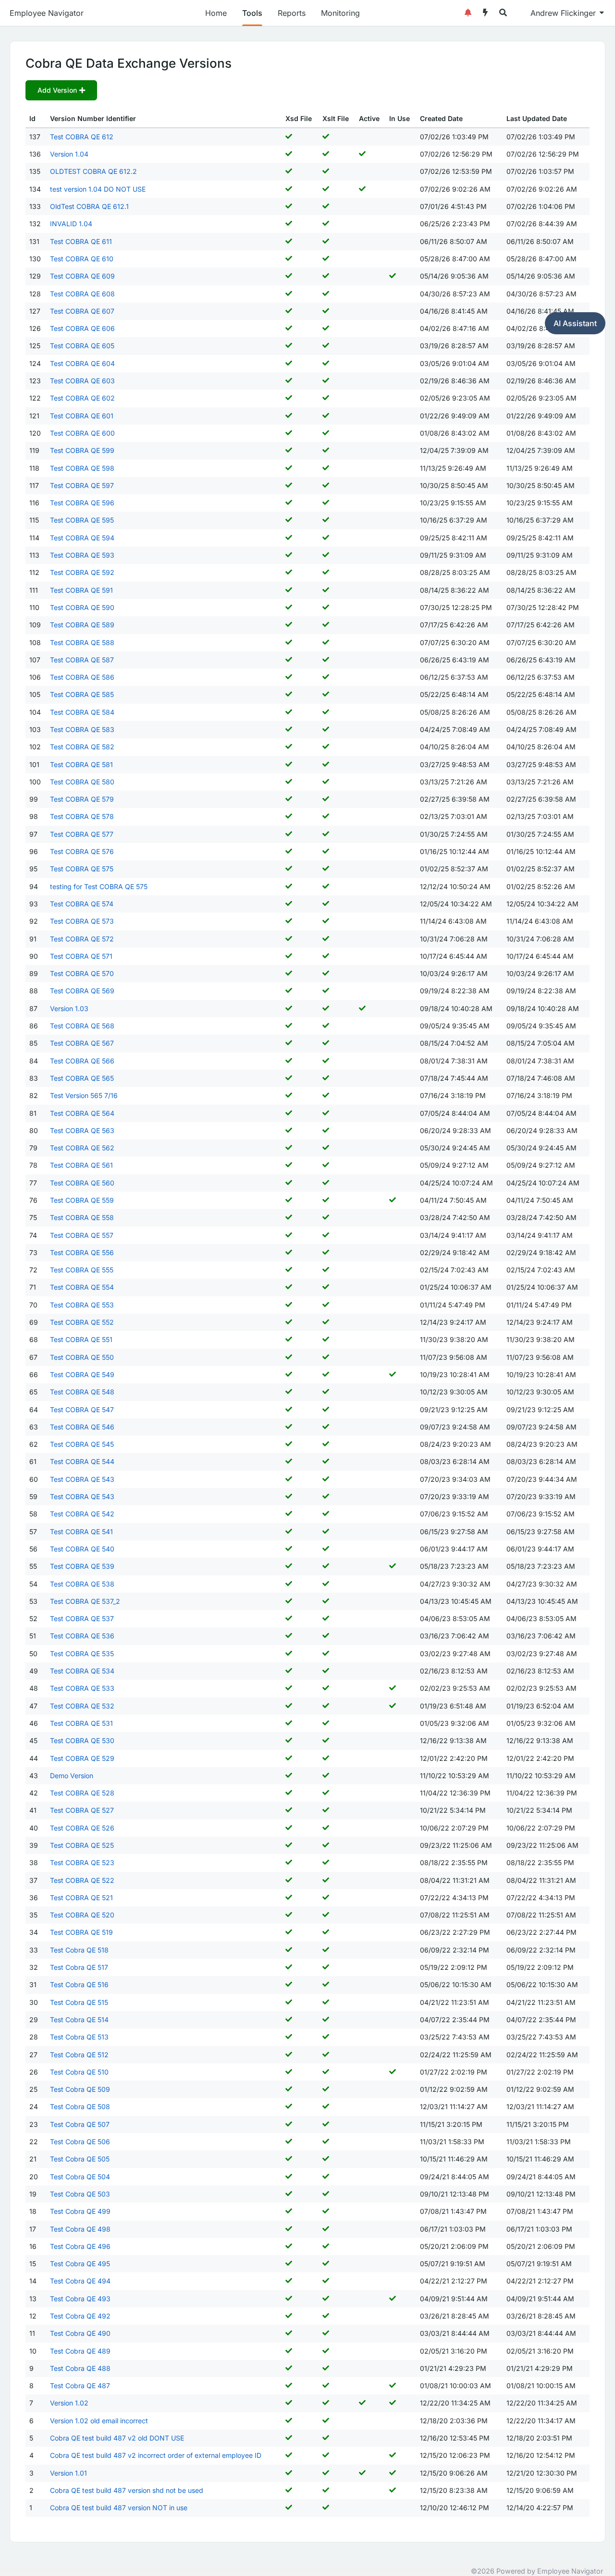Click the Last Updated Date column header

click(x=536, y=119)
